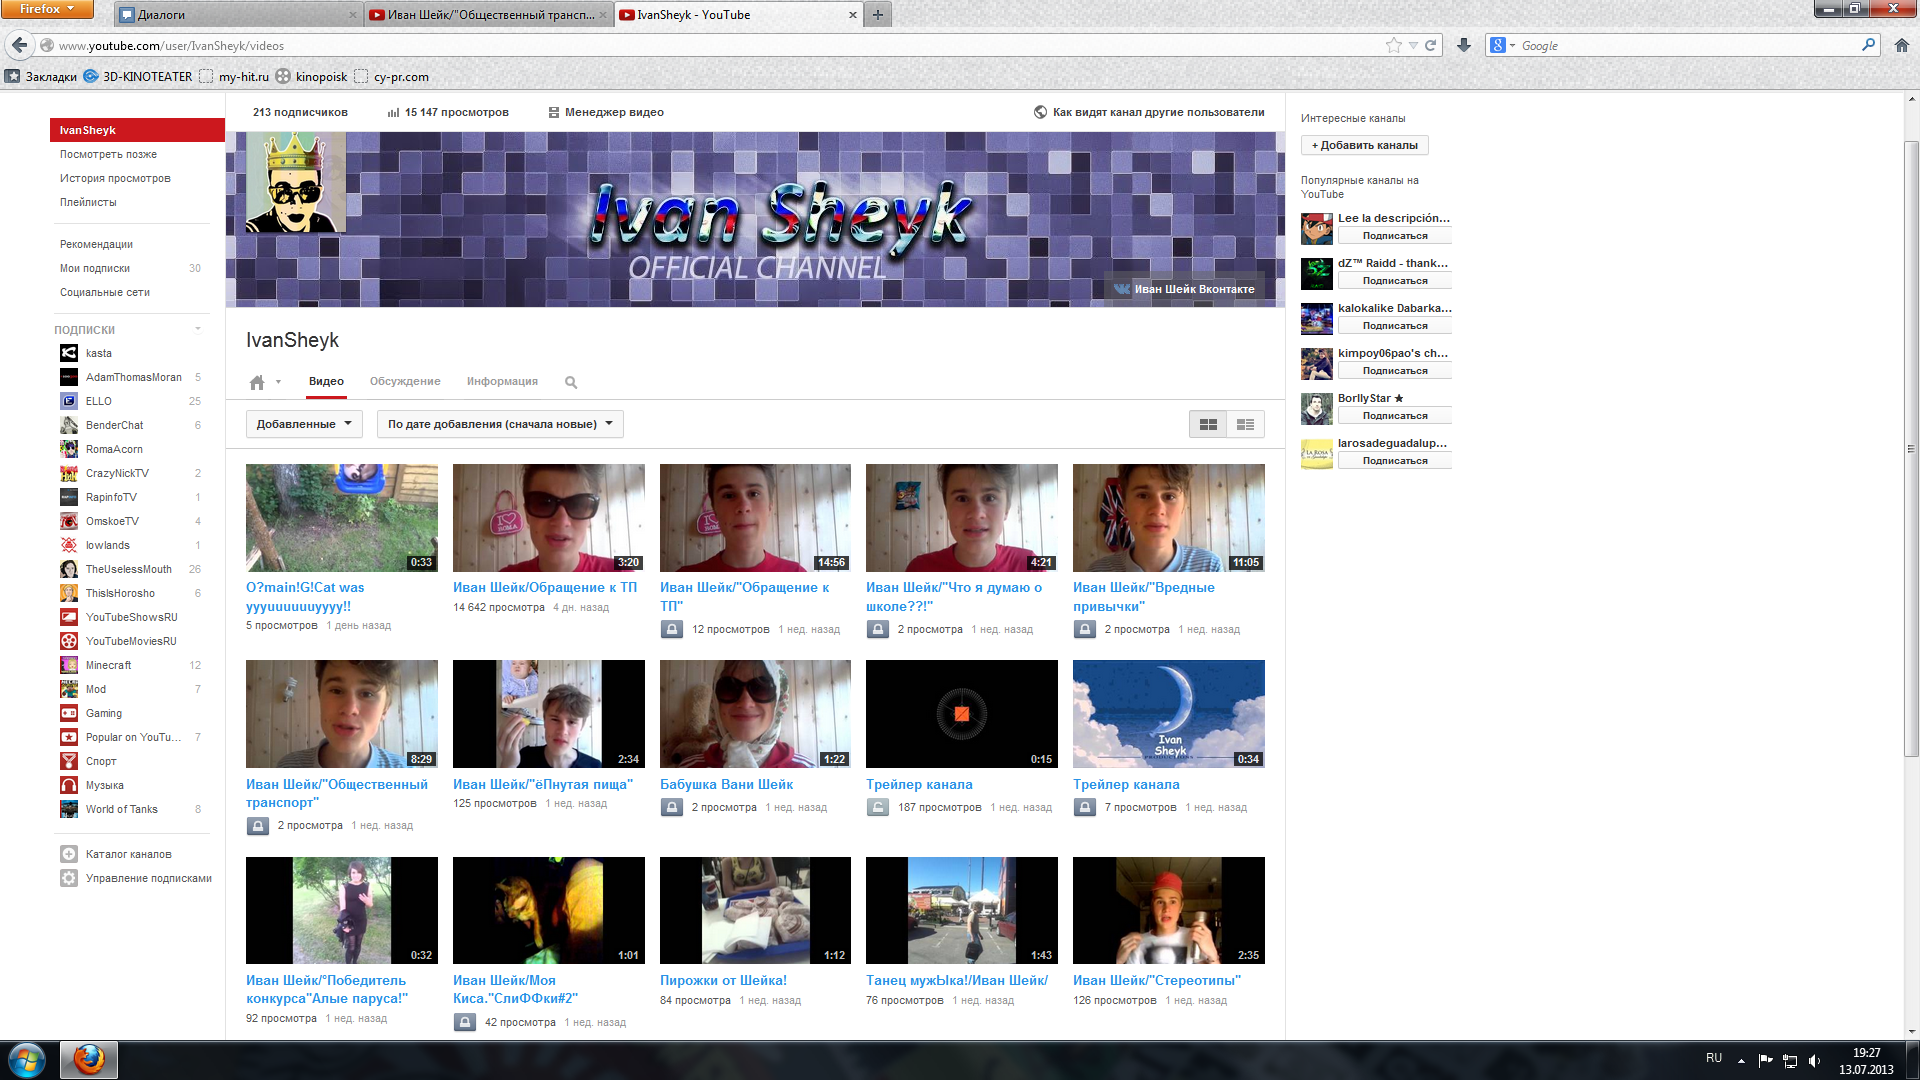Open the Информация channel tab

(502, 382)
